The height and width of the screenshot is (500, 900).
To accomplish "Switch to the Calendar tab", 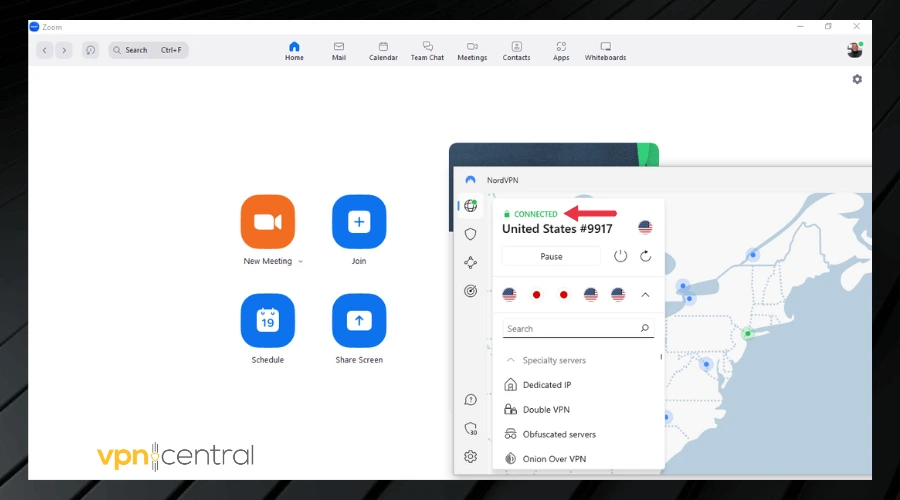I will point(383,51).
